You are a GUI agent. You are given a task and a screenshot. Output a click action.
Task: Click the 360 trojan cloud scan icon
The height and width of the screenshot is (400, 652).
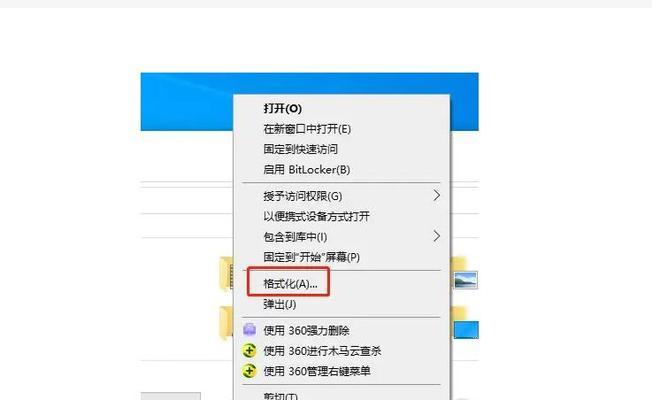point(249,351)
